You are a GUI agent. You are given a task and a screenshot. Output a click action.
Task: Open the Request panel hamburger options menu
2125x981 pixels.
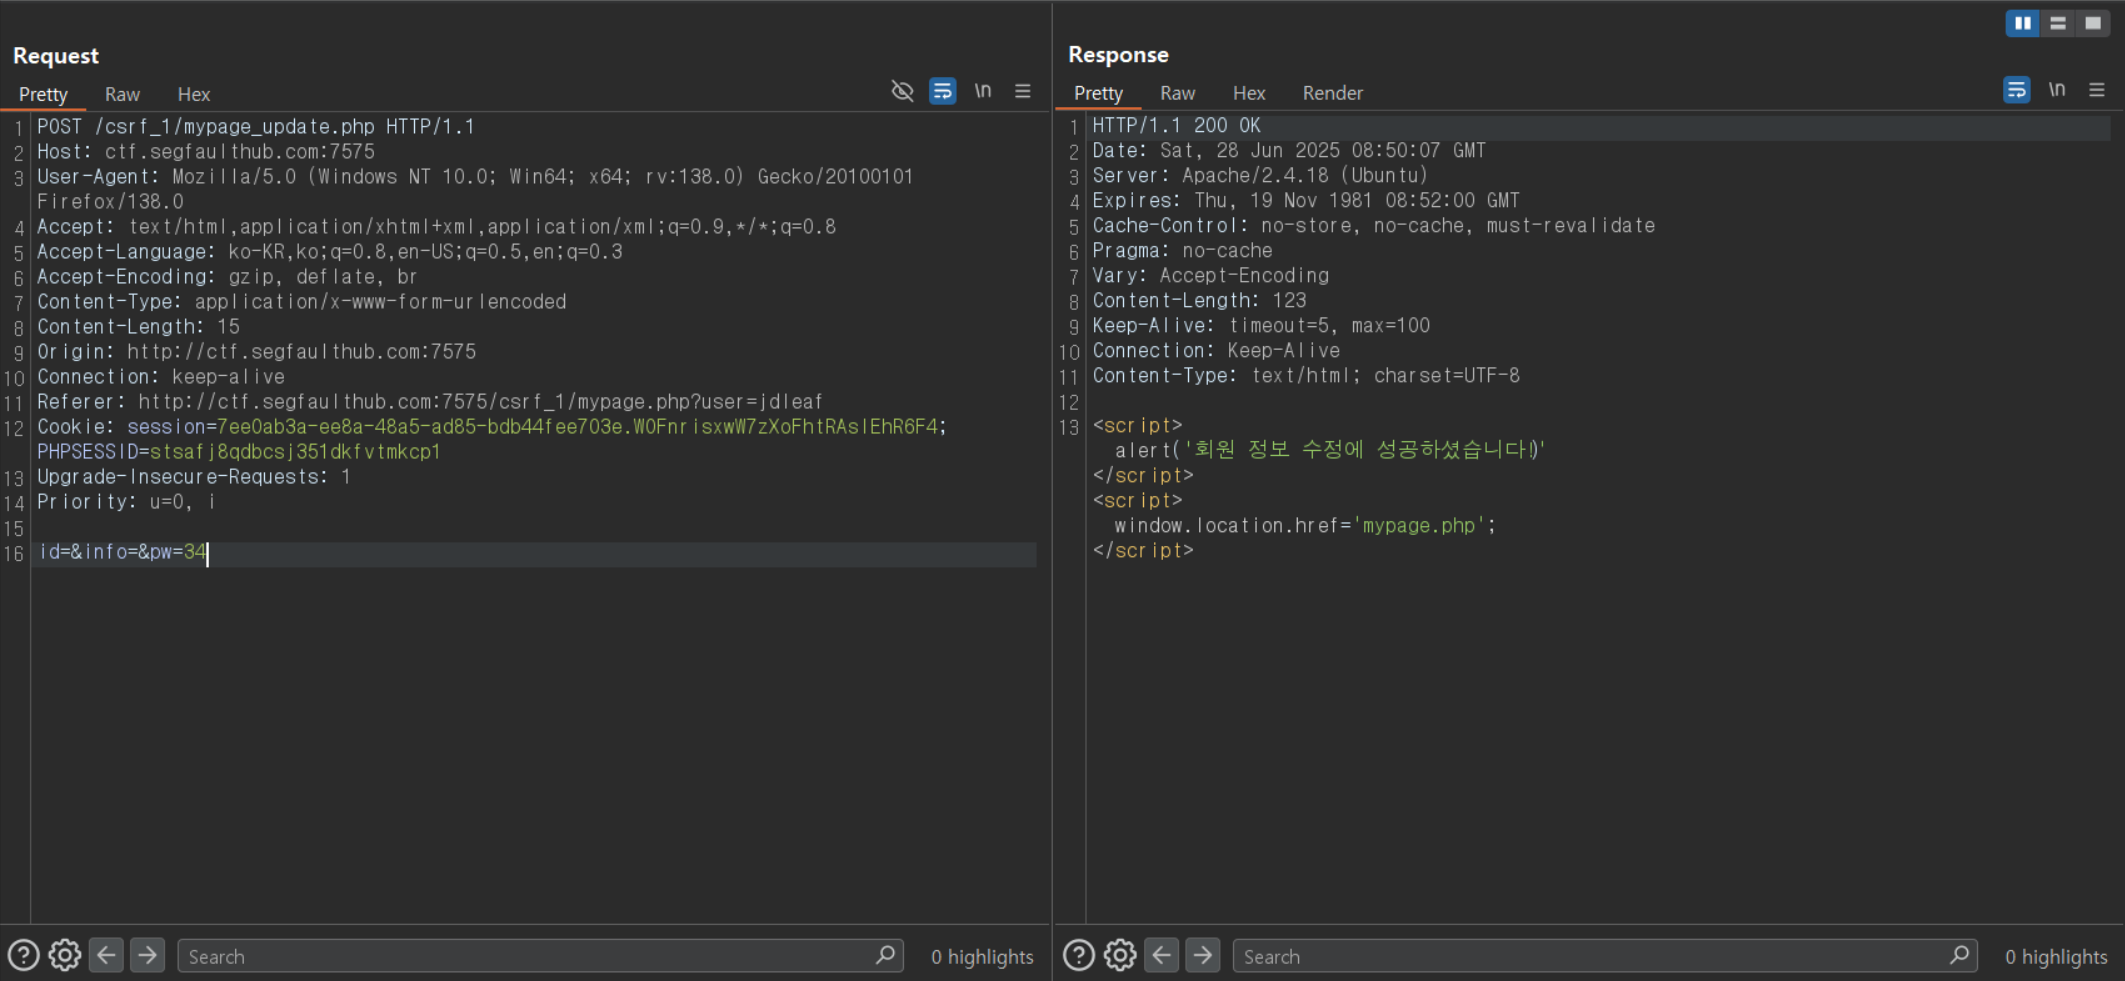[1022, 91]
